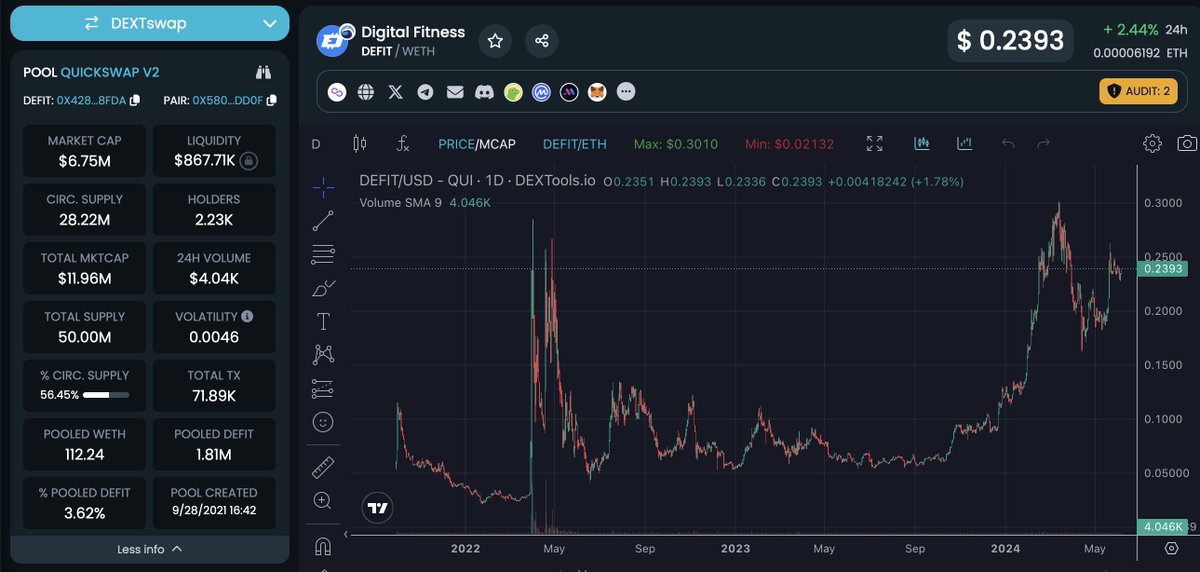Toggle candlestick trading view chart mode
Image resolution: width=1200 pixels, height=572 pixels.
[x=922, y=144]
